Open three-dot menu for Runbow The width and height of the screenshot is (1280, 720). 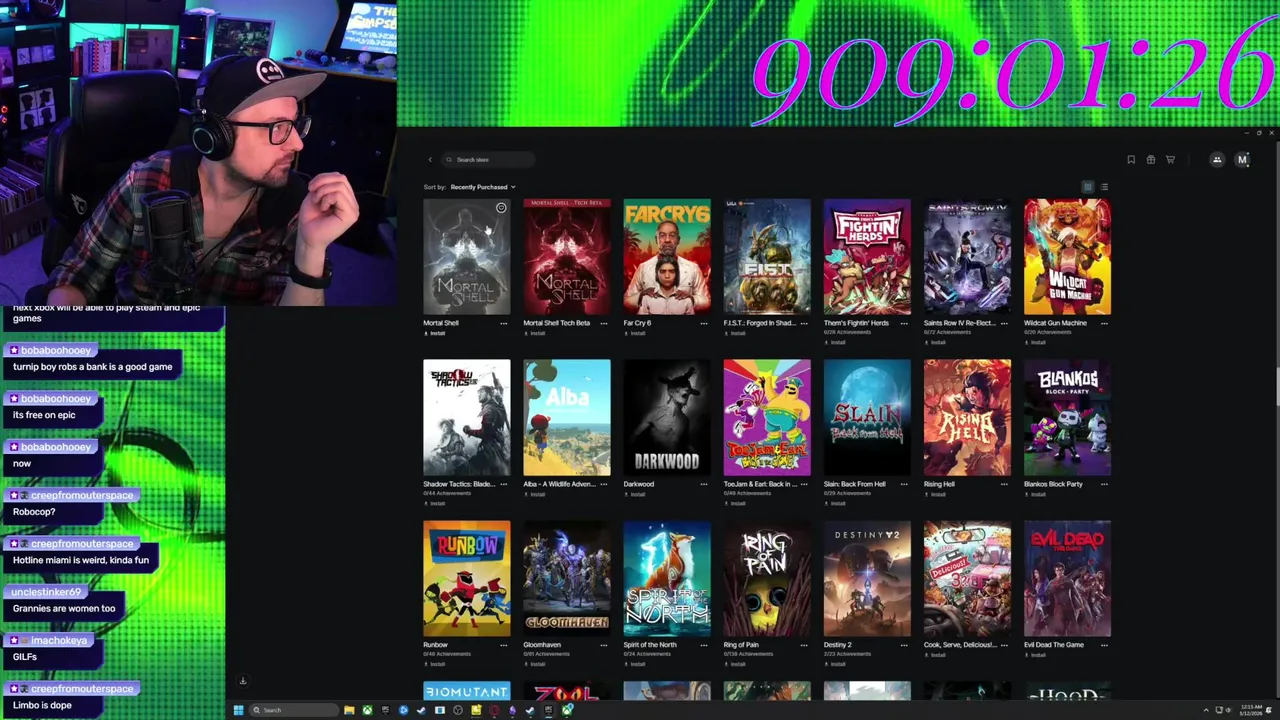[504, 645]
